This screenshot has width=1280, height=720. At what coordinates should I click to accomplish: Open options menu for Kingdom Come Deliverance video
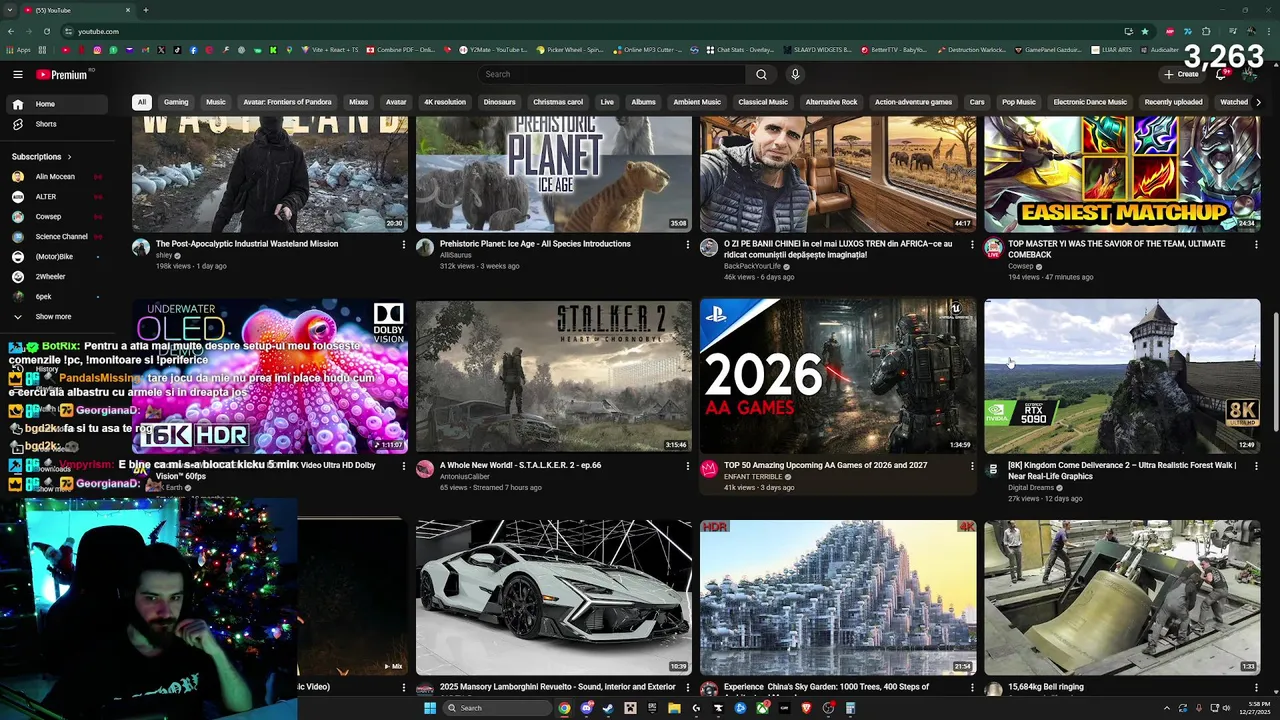1256,466
